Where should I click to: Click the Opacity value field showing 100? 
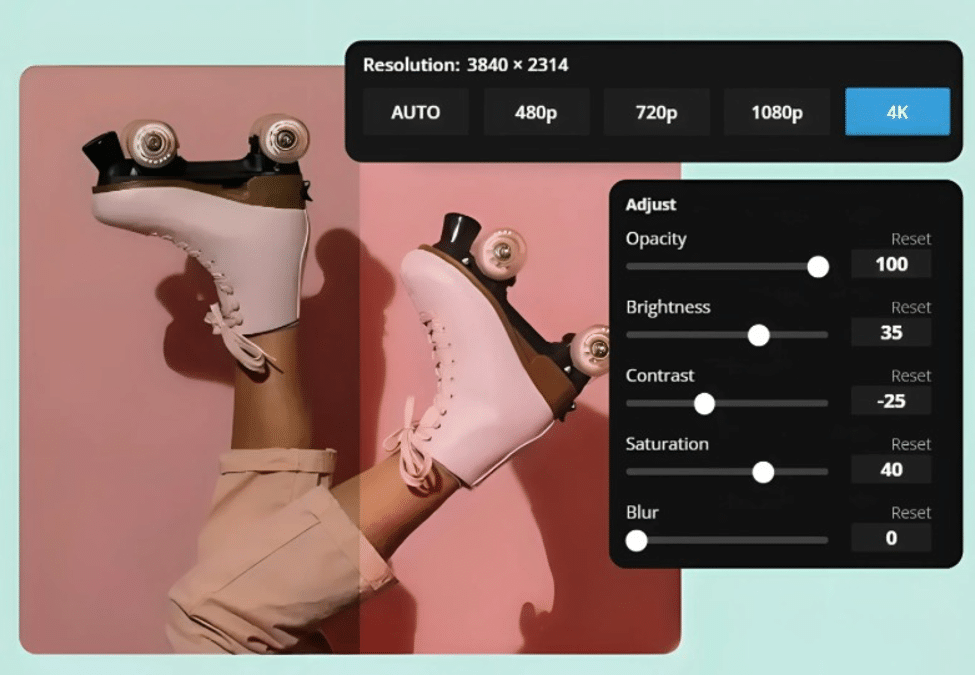892,264
